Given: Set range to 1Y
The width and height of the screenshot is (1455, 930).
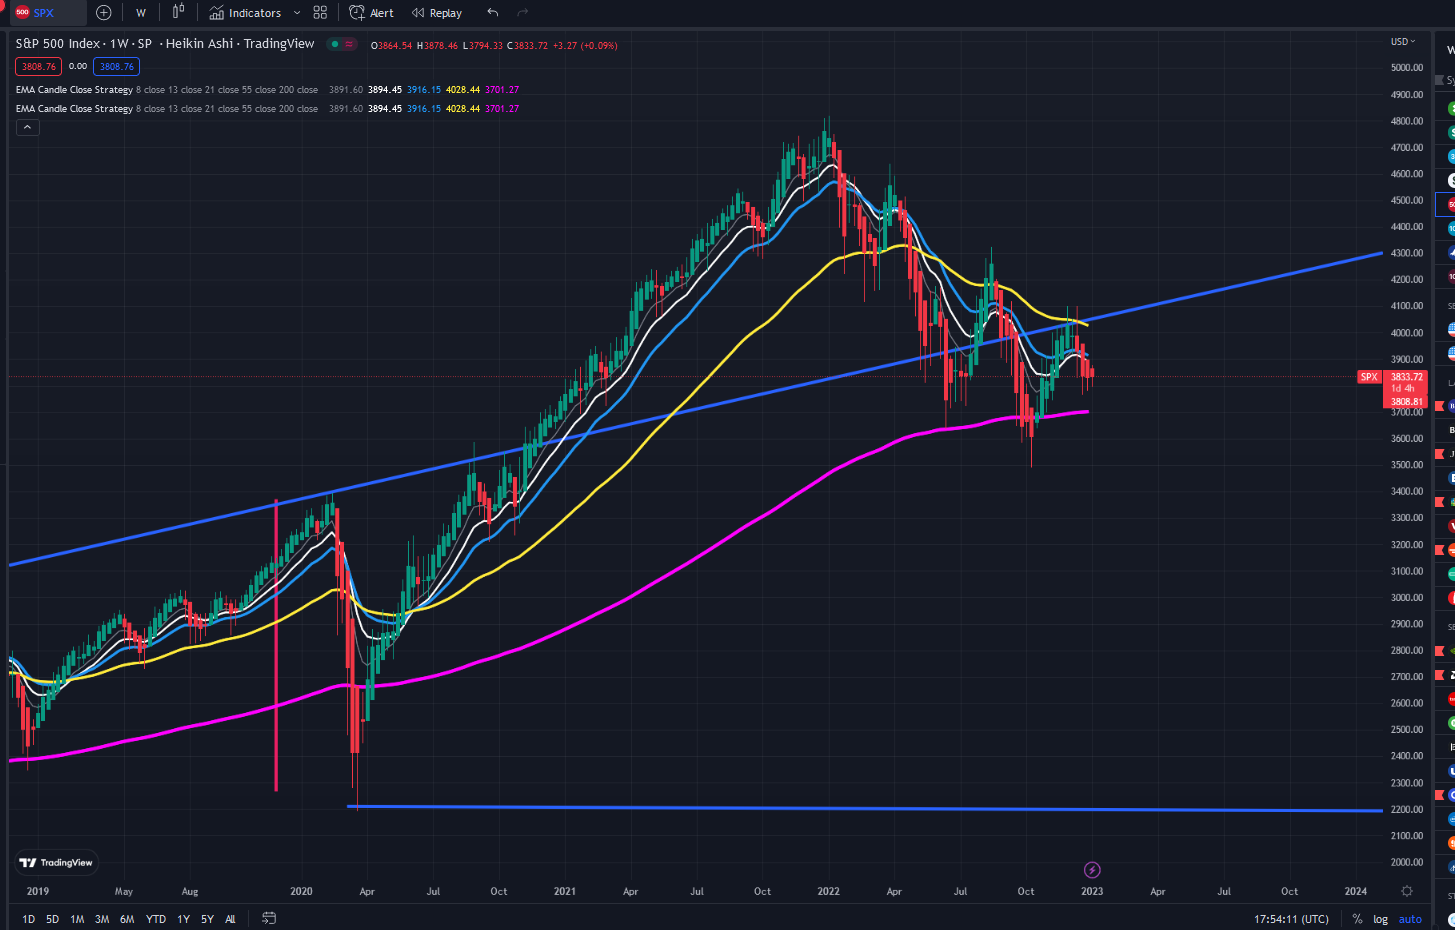Looking at the screenshot, I should tap(183, 919).
